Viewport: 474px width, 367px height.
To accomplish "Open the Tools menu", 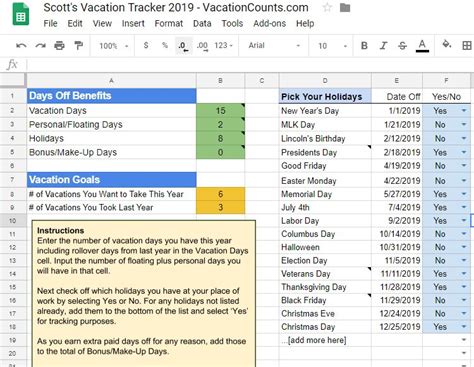I will click(232, 24).
